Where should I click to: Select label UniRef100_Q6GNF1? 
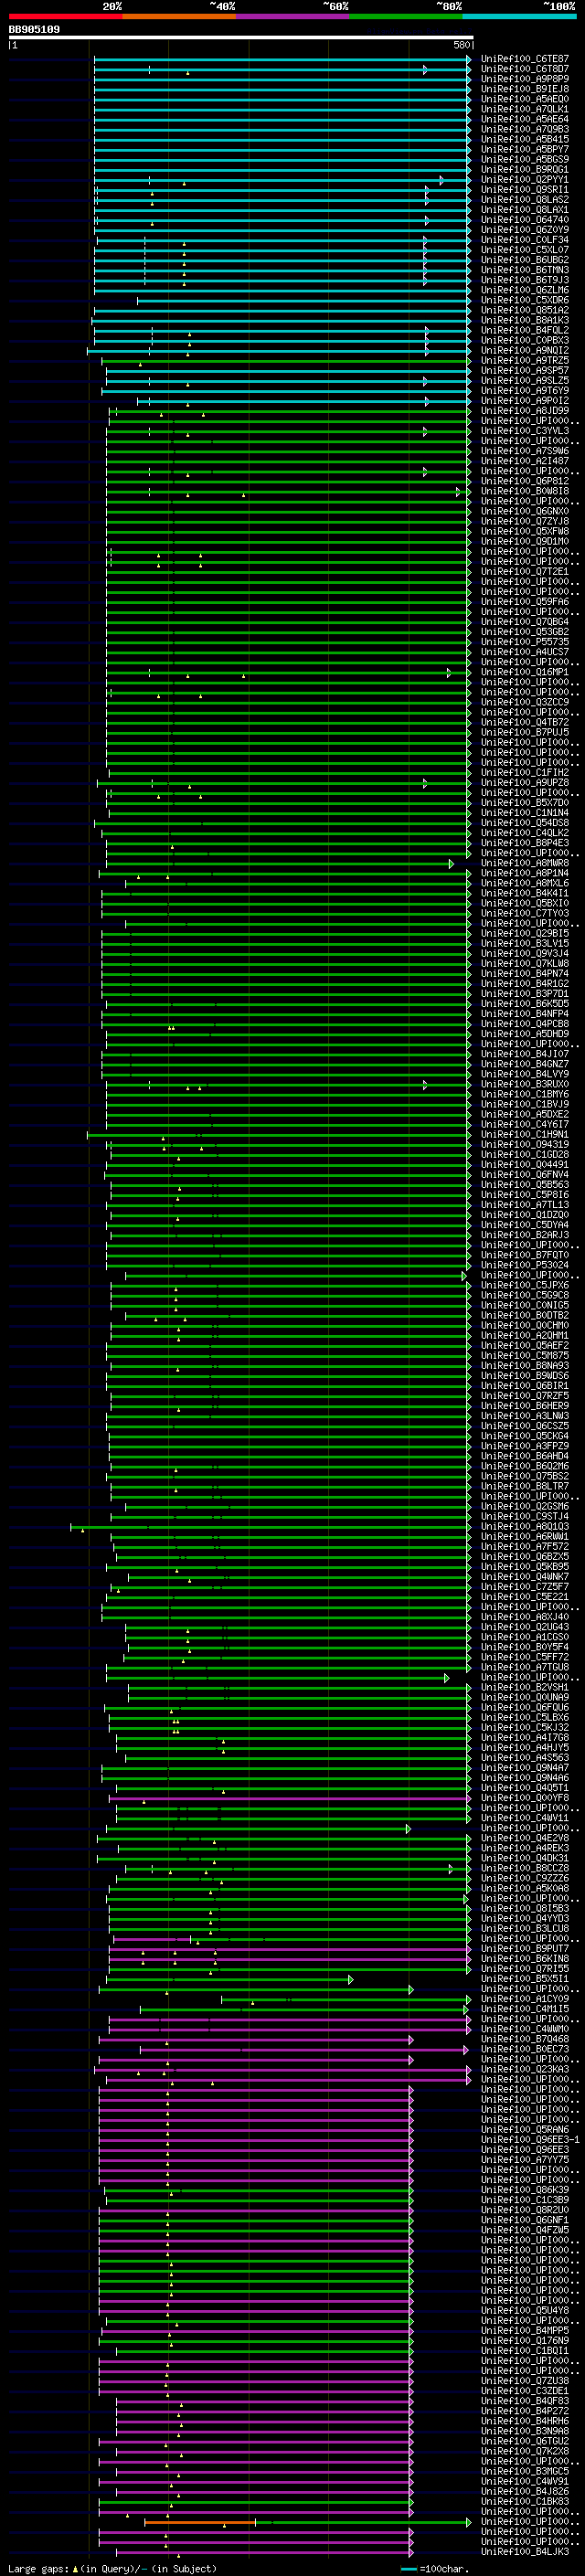524,2220
